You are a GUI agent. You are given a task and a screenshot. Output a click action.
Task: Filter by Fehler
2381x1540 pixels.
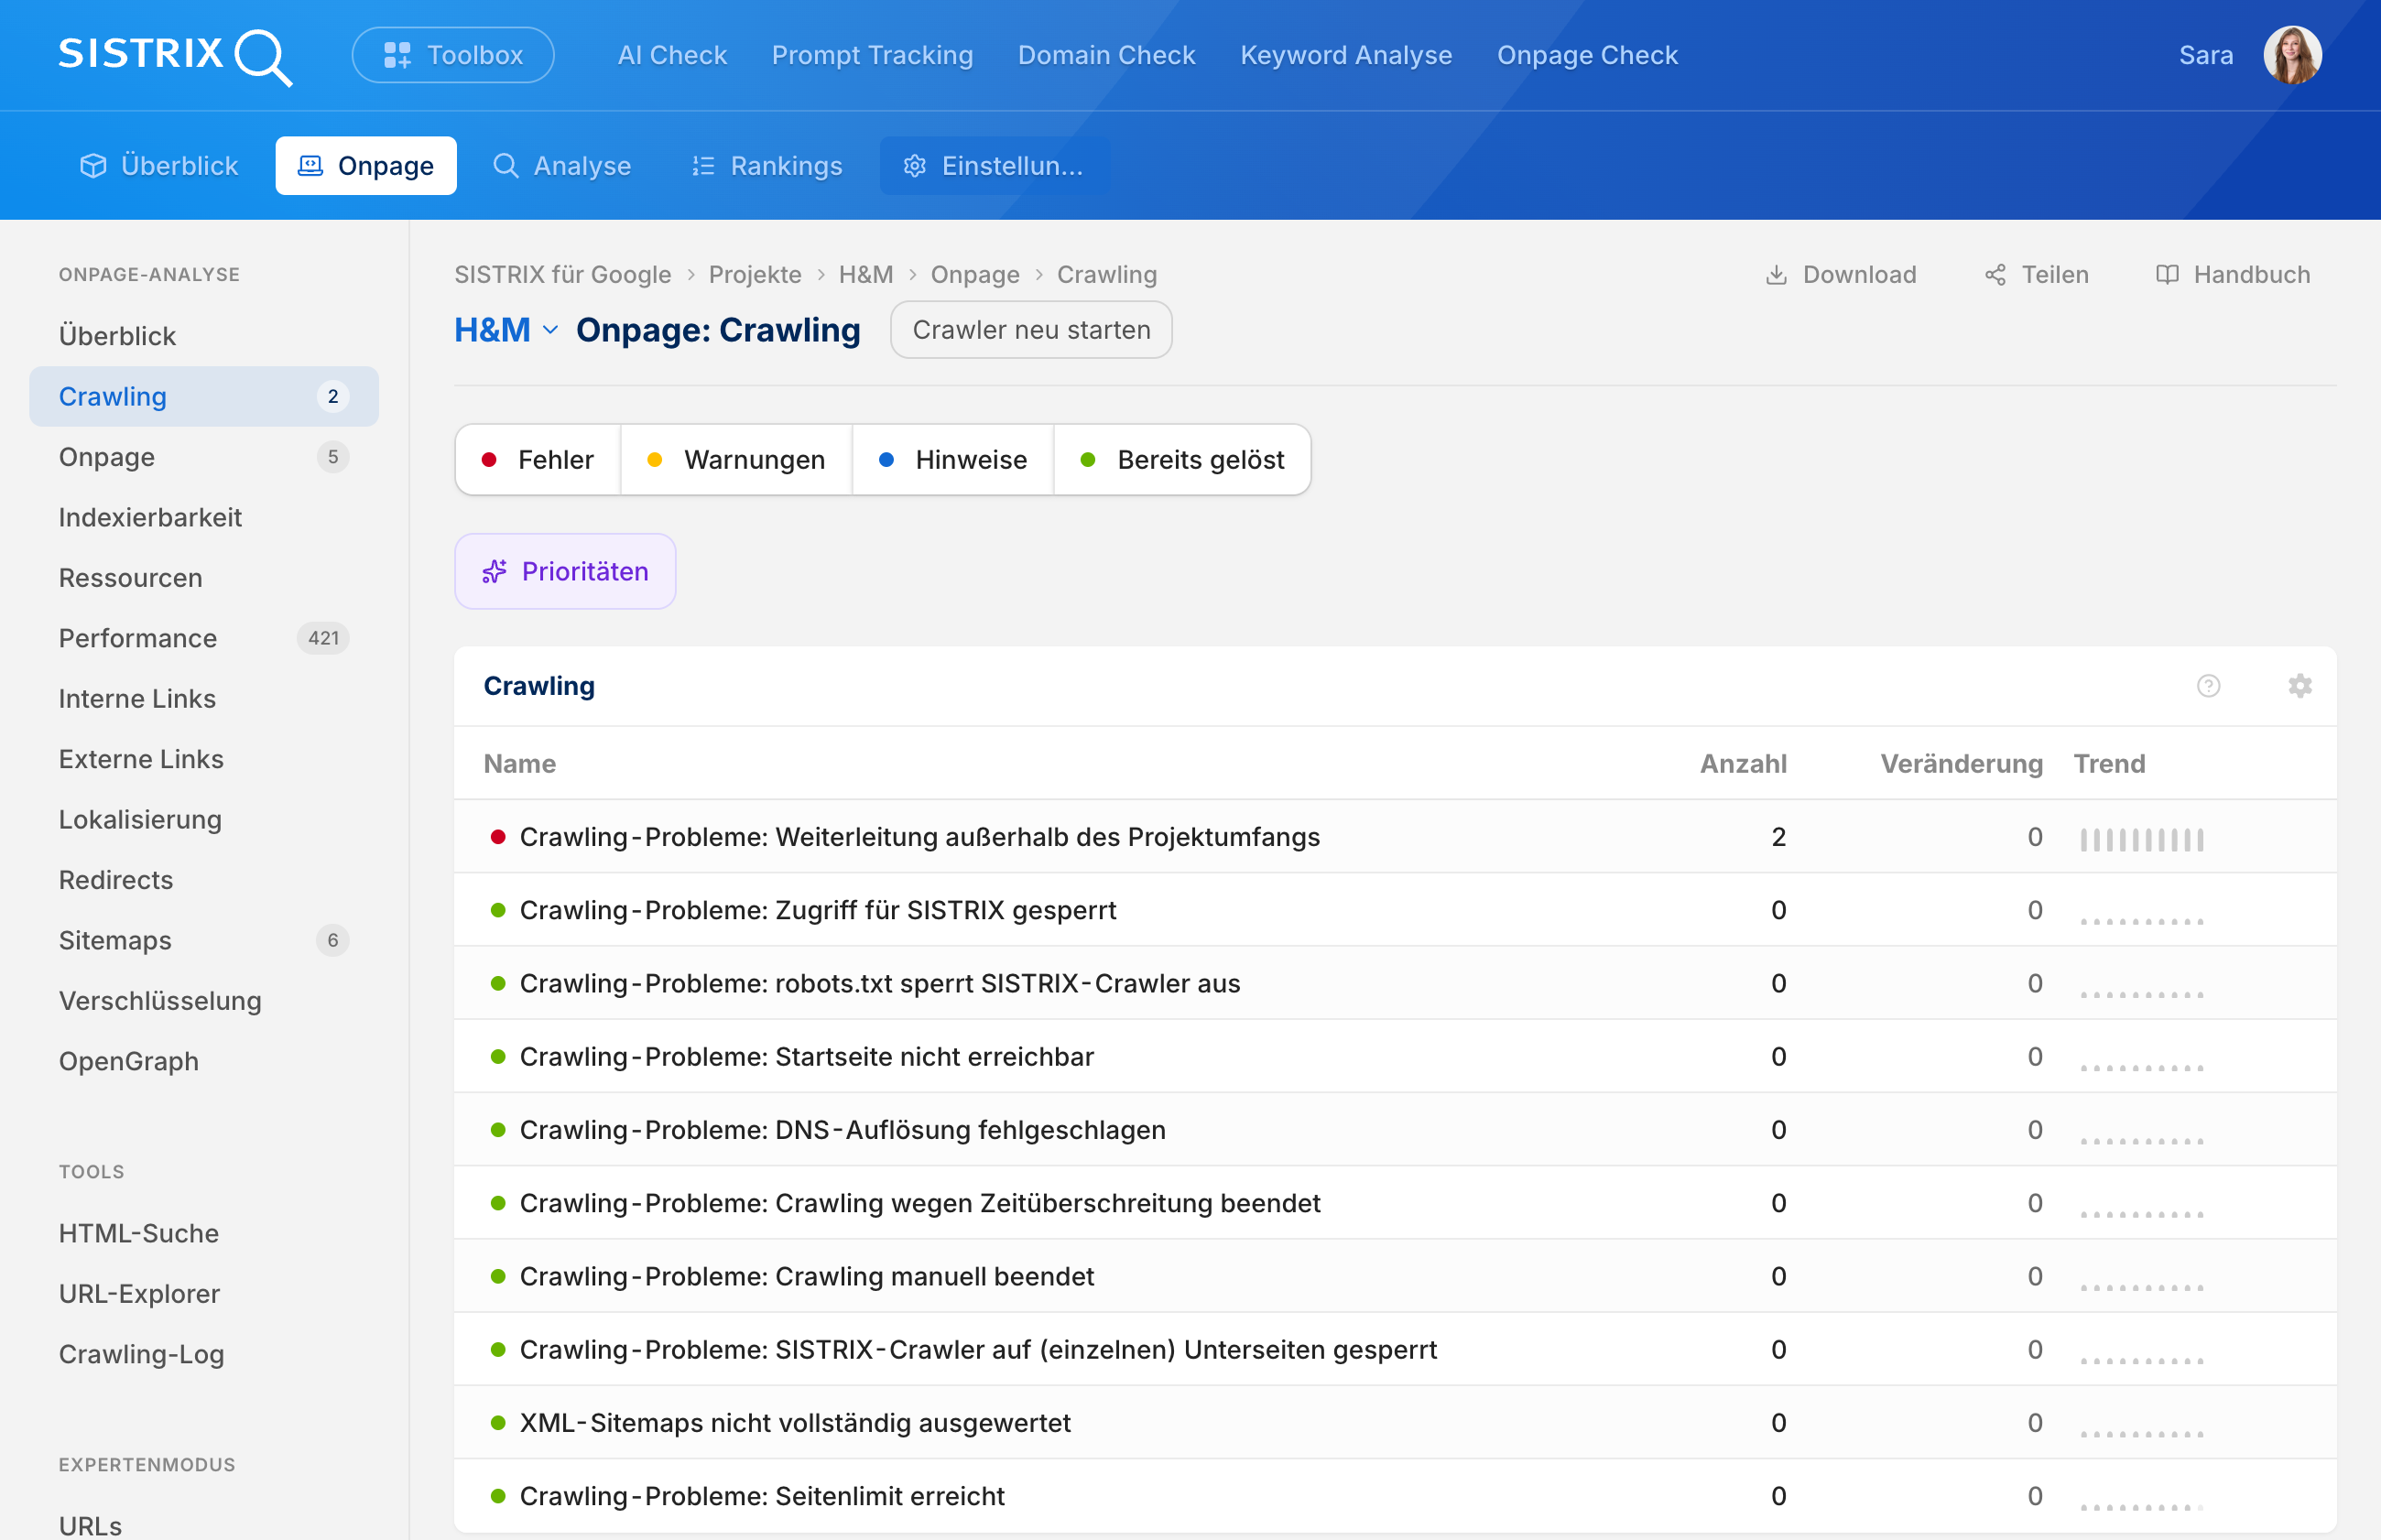[538, 460]
